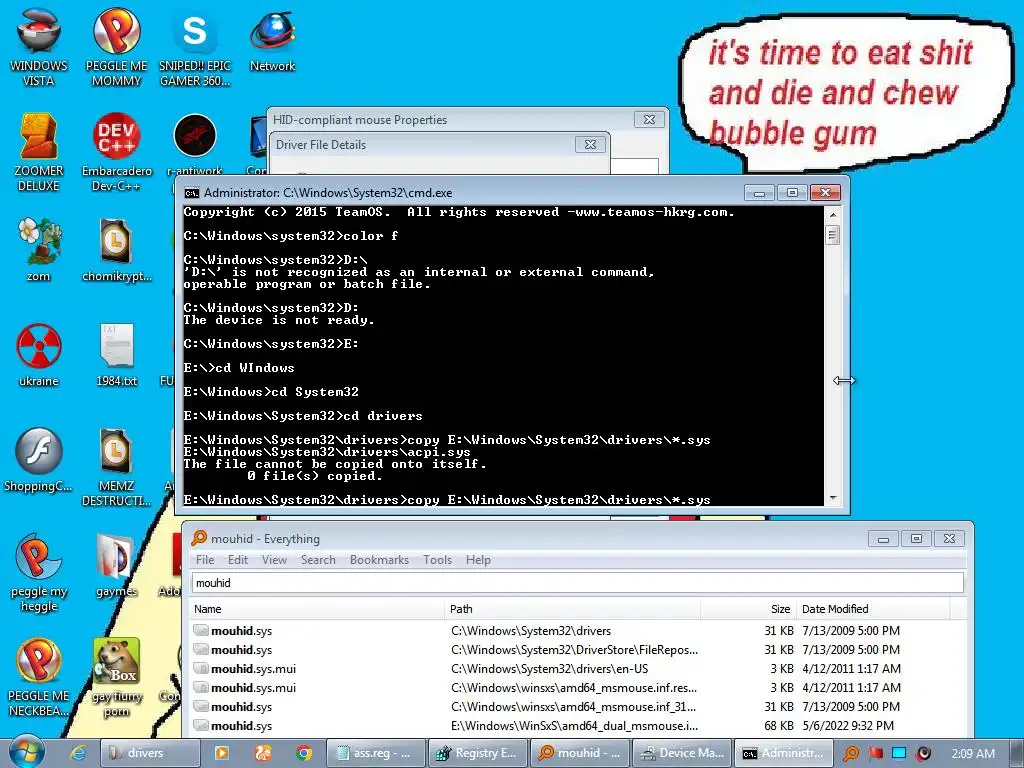This screenshot has width=1024, height=768.
Task: Open the Edit menu in Everything
Action: pyautogui.click(x=238, y=560)
